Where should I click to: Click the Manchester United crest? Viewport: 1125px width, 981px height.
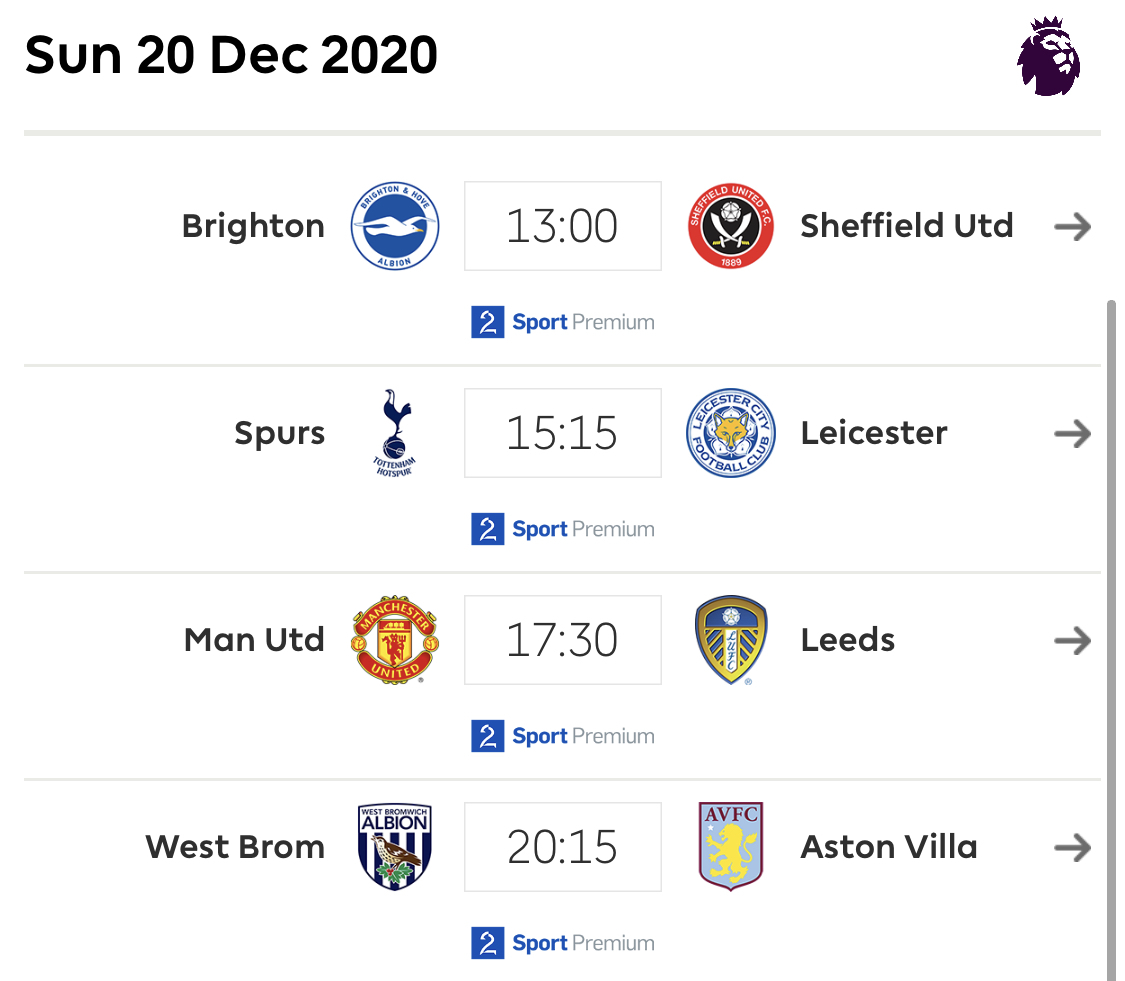[x=395, y=639]
